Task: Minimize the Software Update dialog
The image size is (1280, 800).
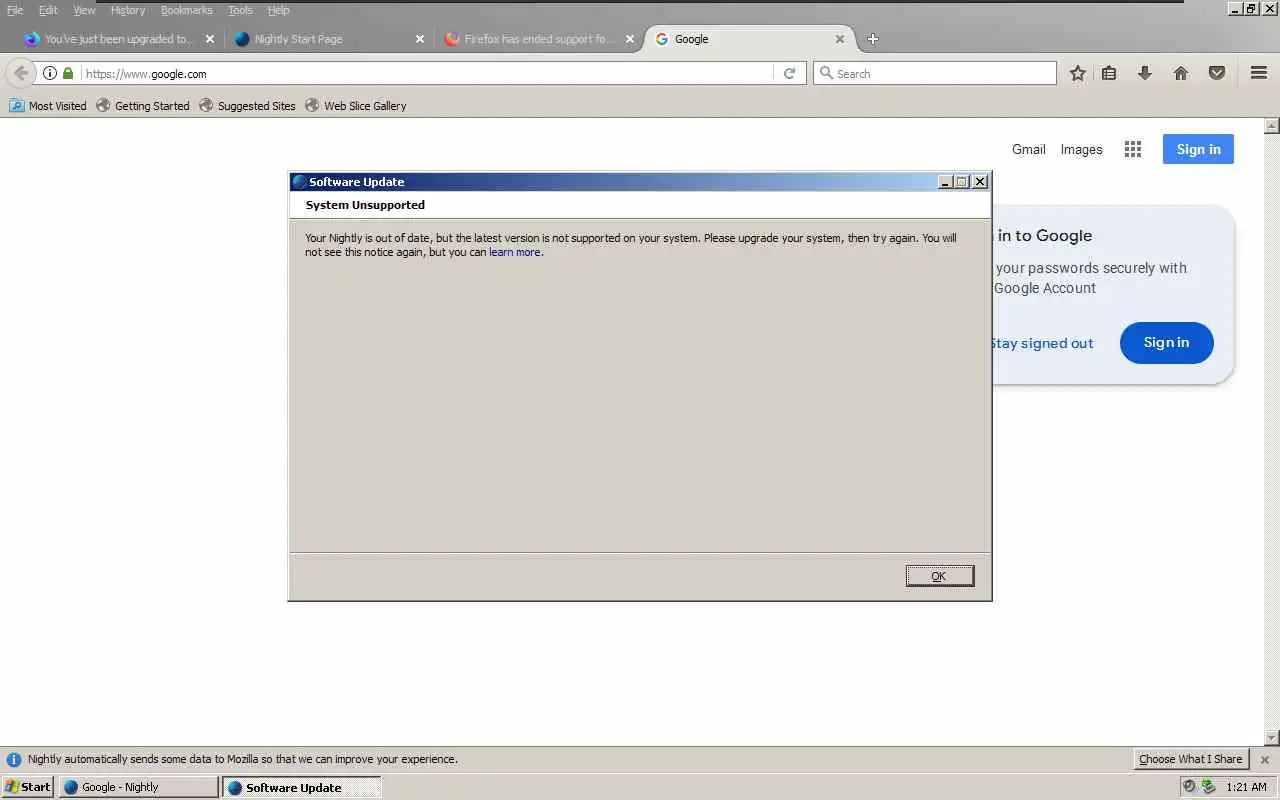Action: [945, 182]
